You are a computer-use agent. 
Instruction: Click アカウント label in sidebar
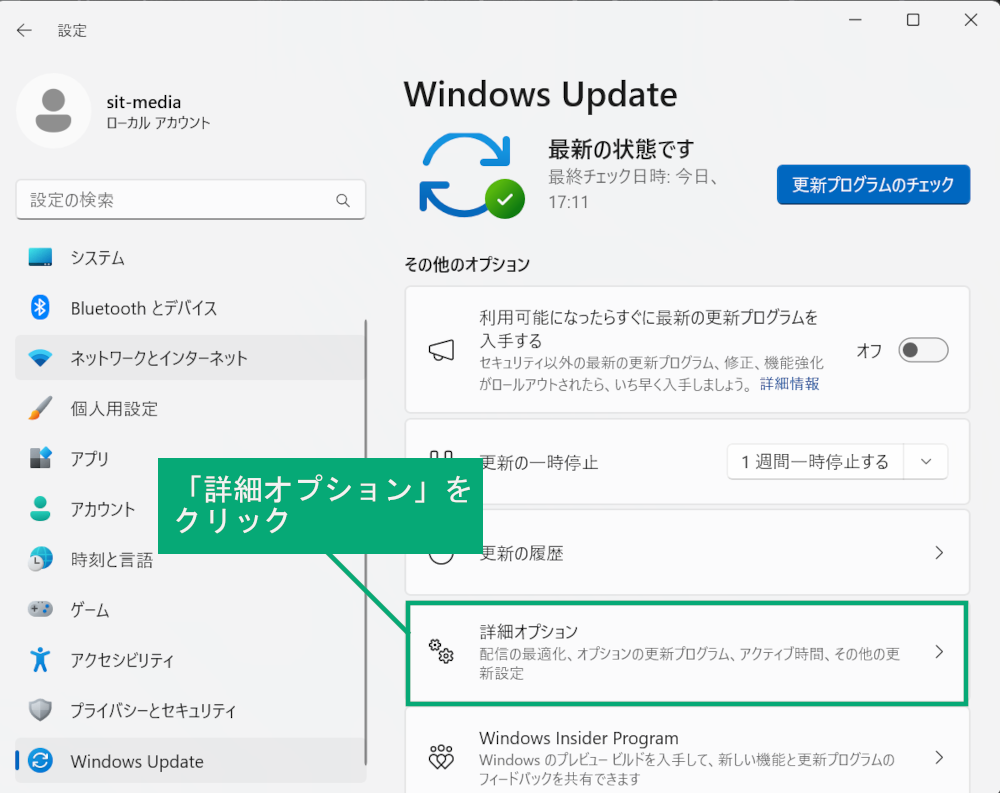pos(103,509)
